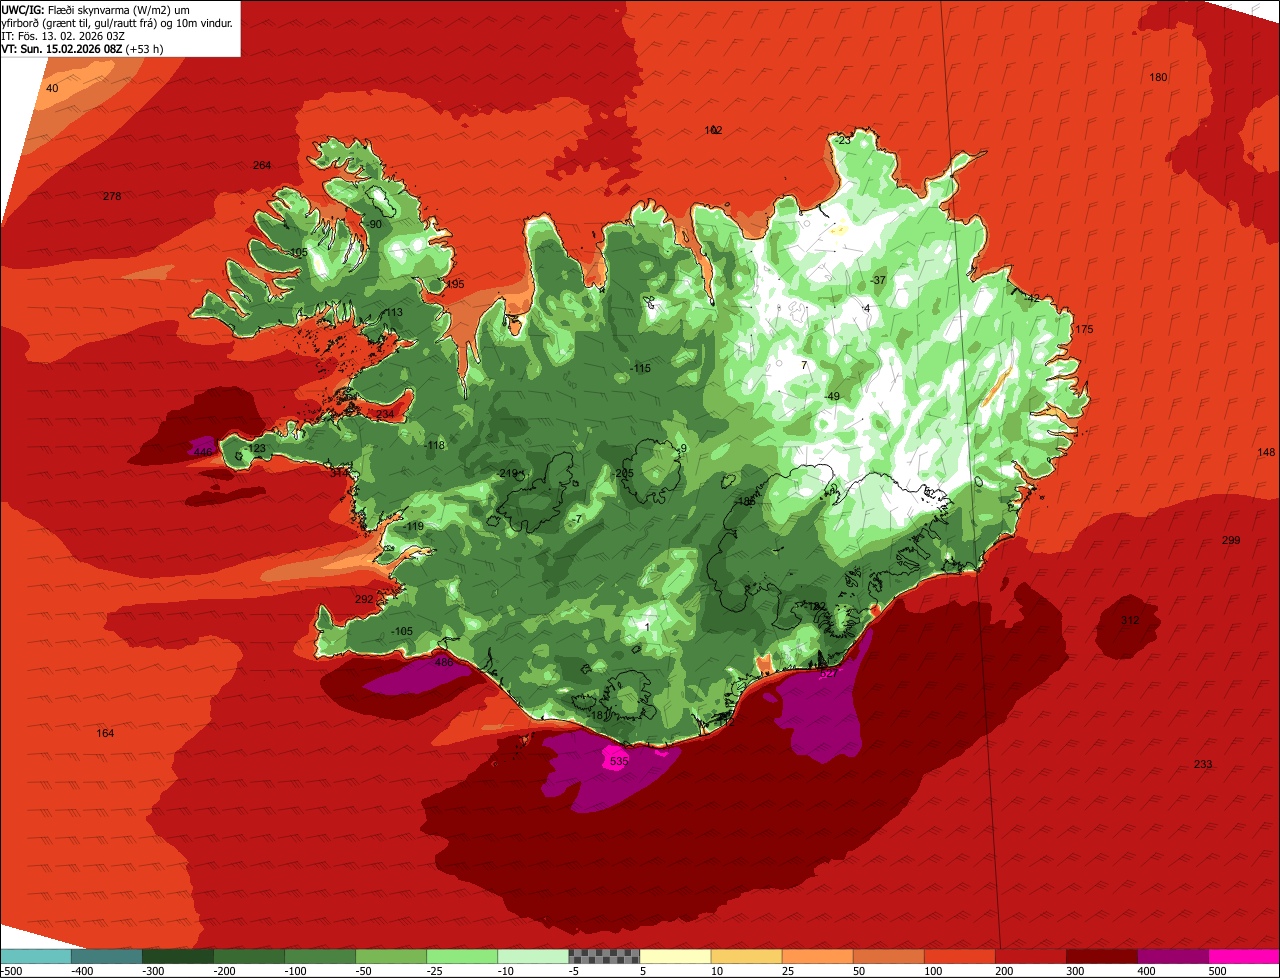Click the value -115 in north-central Iceland
1280x978 pixels.
coord(640,368)
